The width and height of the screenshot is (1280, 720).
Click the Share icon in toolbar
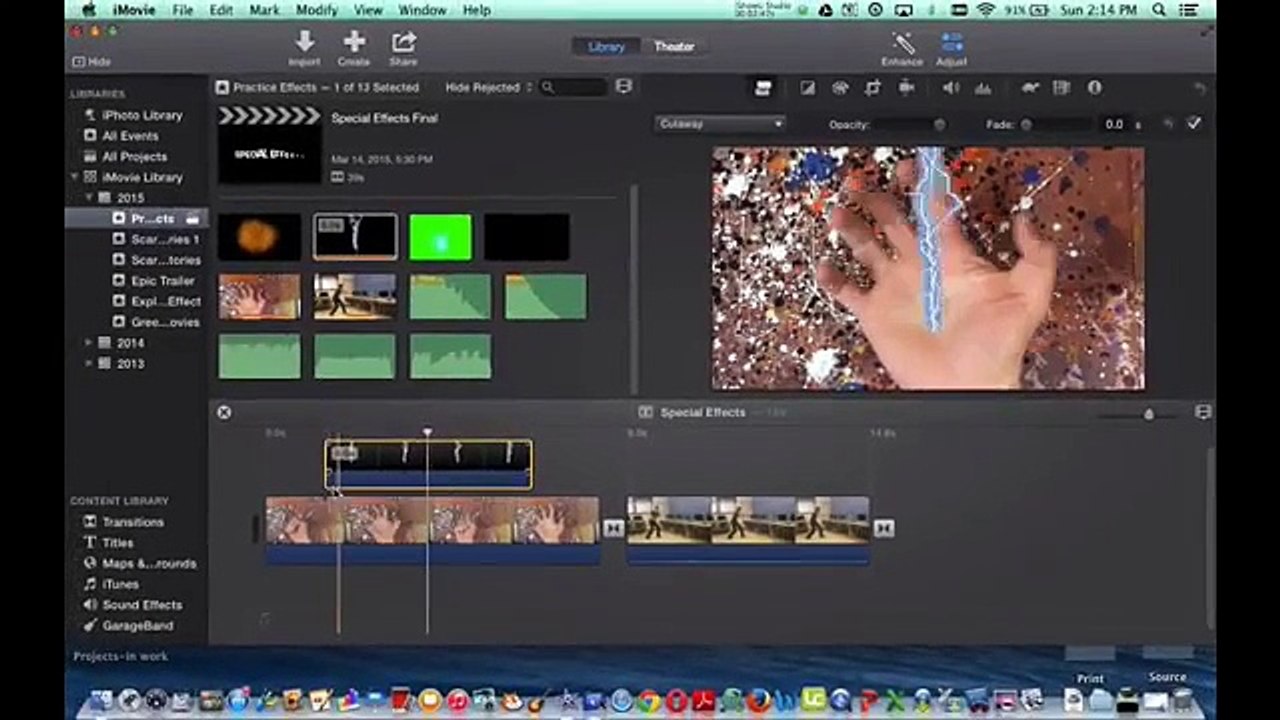tap(403, 42)
